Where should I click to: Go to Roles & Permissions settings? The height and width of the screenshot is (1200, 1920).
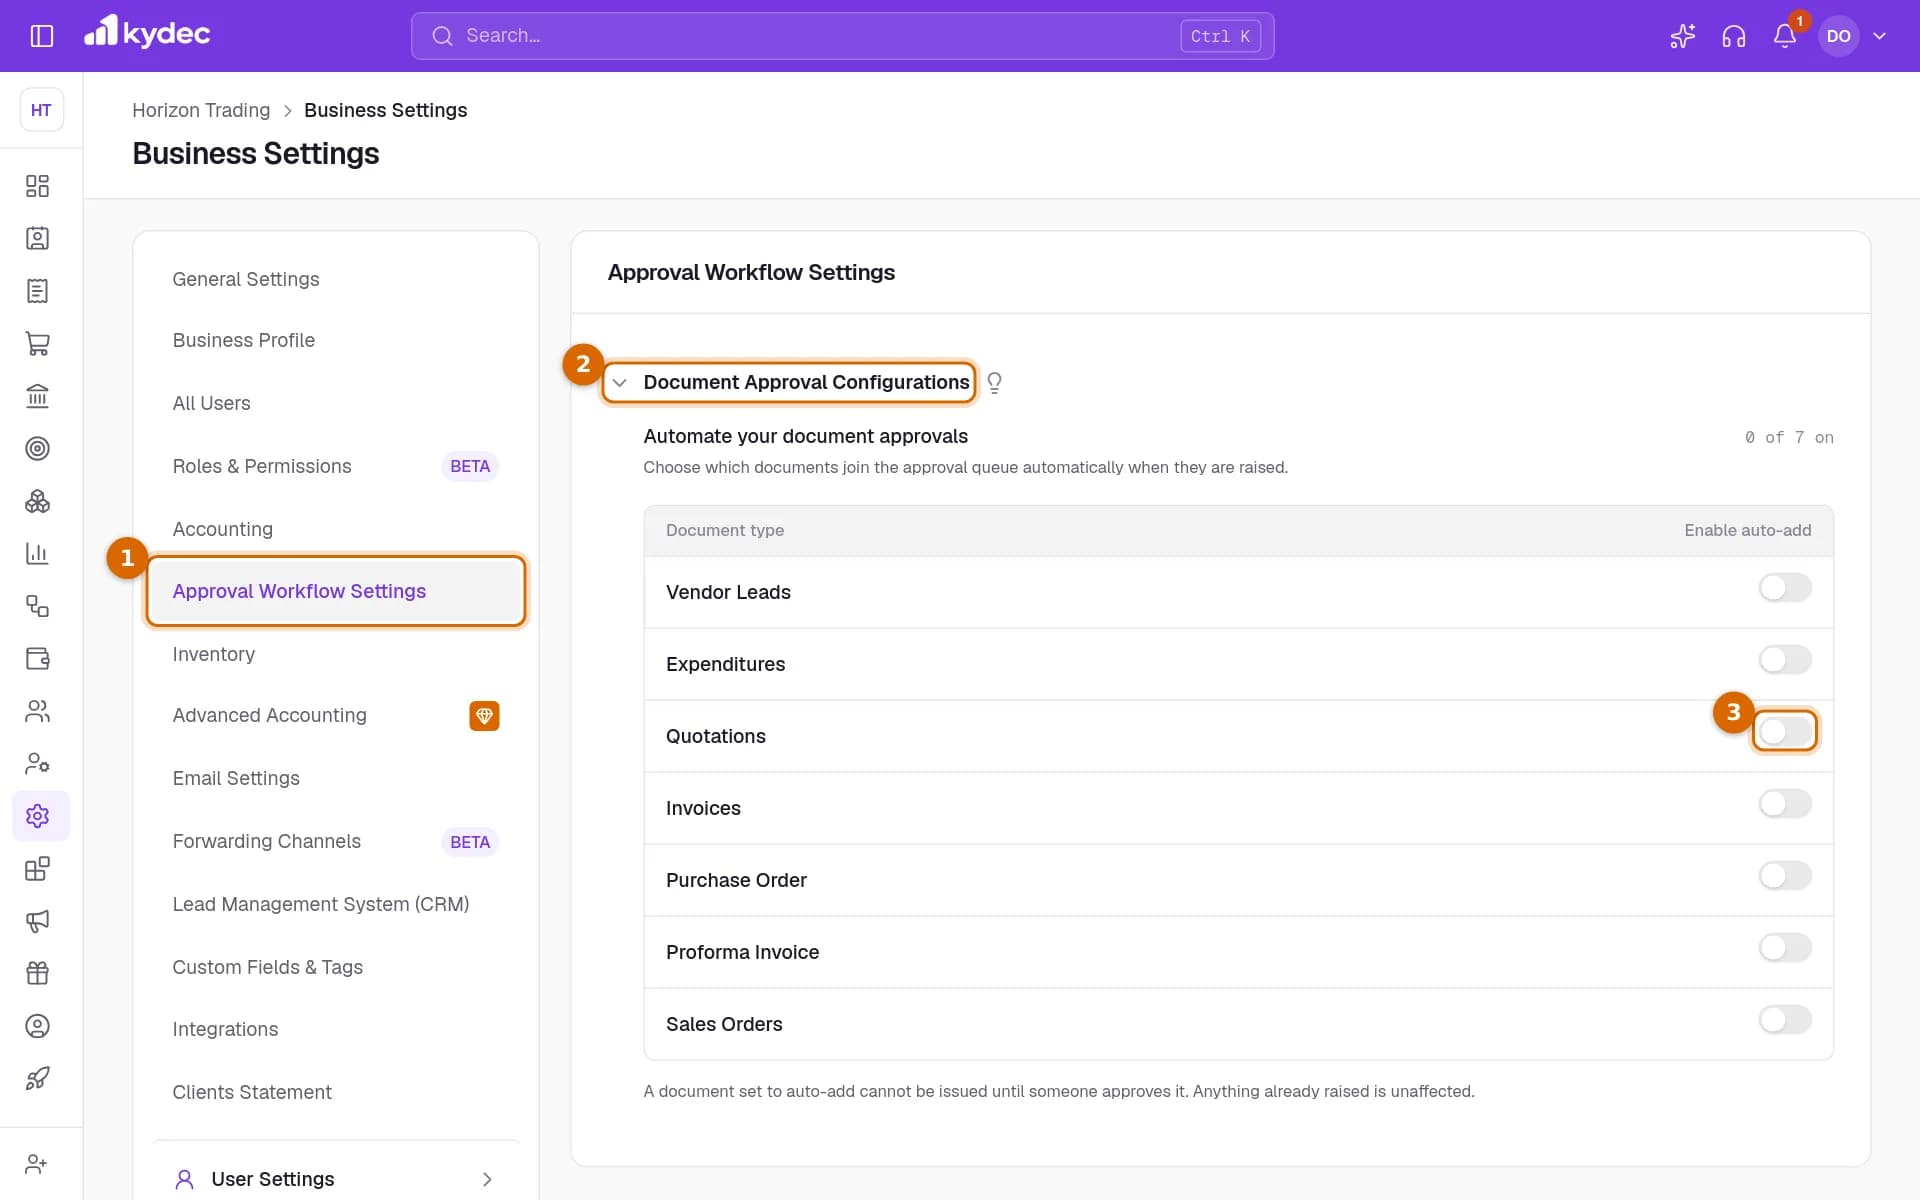[x=335, y=466]
